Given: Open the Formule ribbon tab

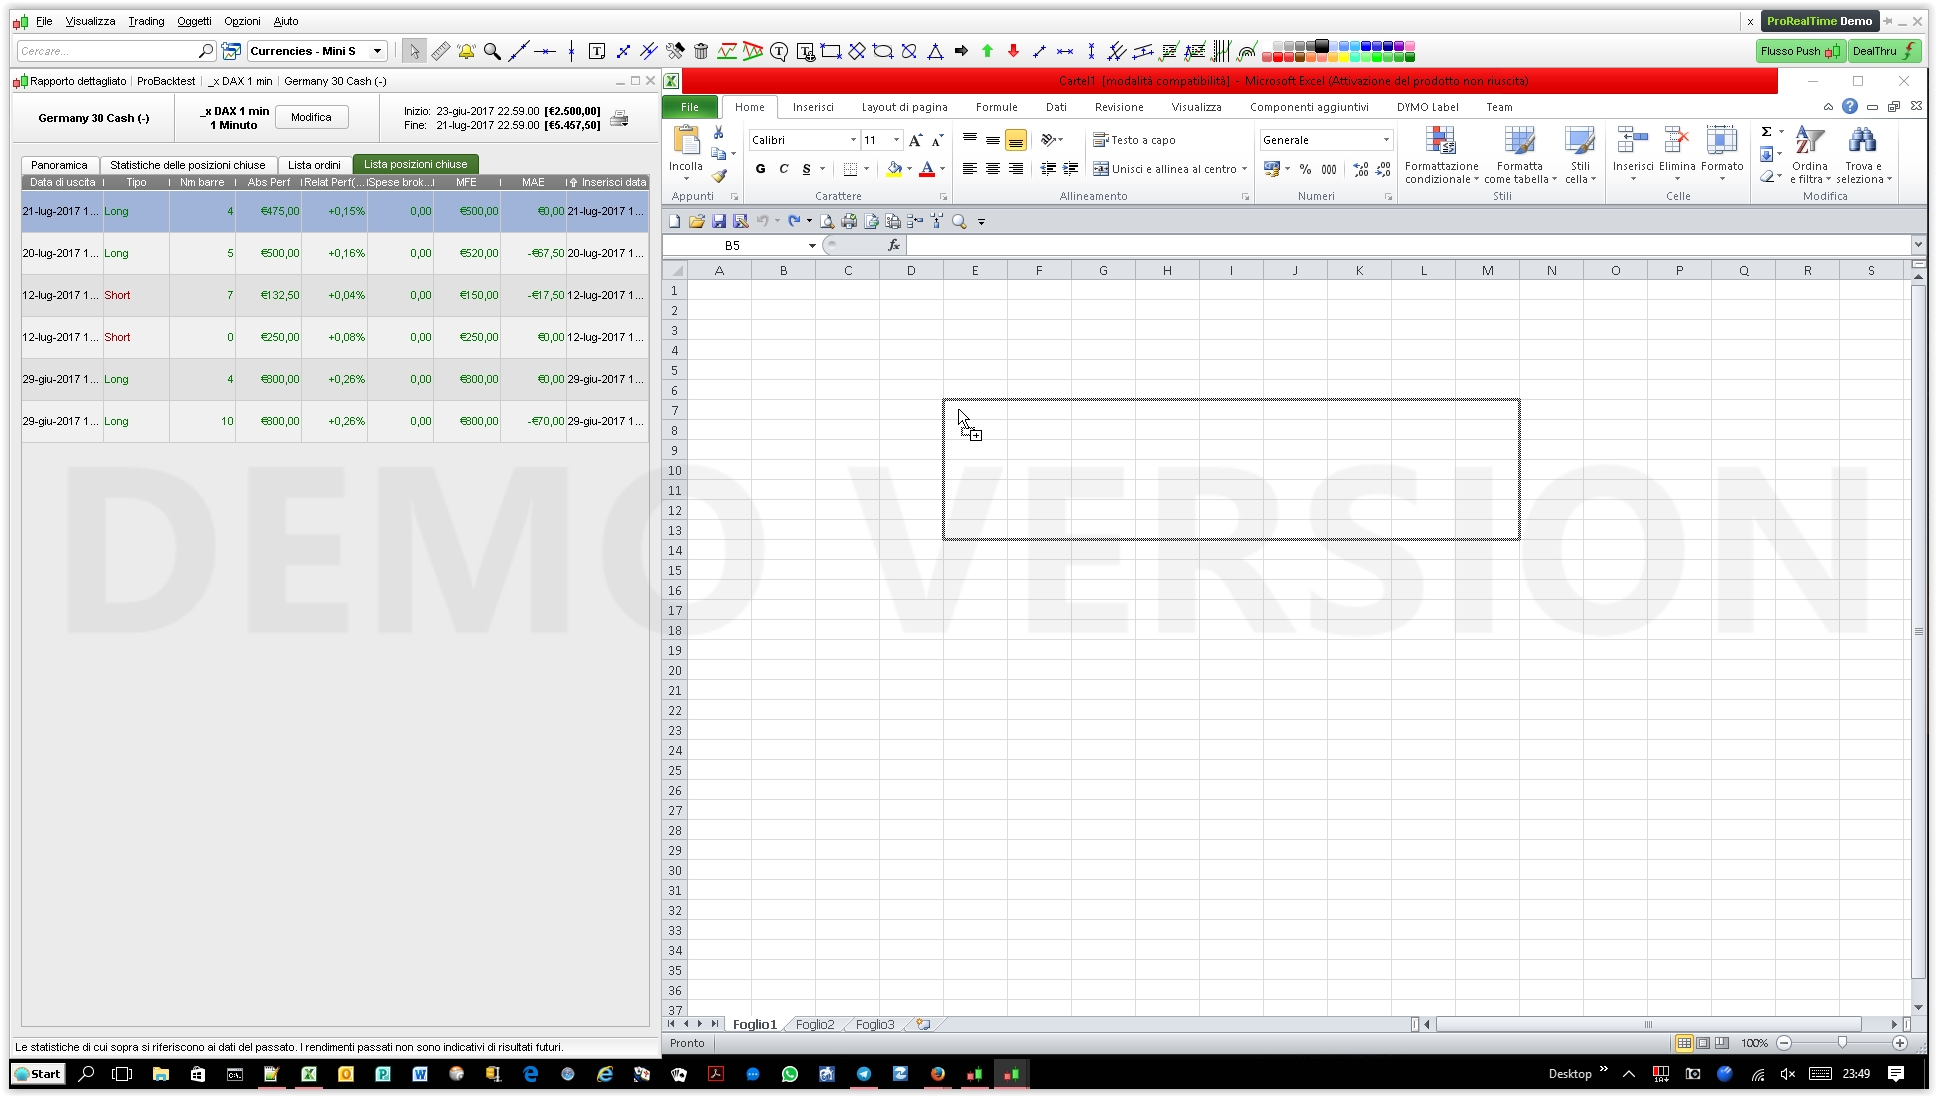Looking at the screenshot, I should point(996,107).
